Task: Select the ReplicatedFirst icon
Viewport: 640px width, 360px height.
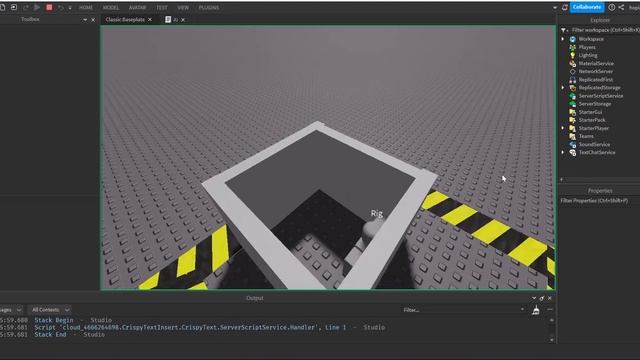Action: (573, 80)
